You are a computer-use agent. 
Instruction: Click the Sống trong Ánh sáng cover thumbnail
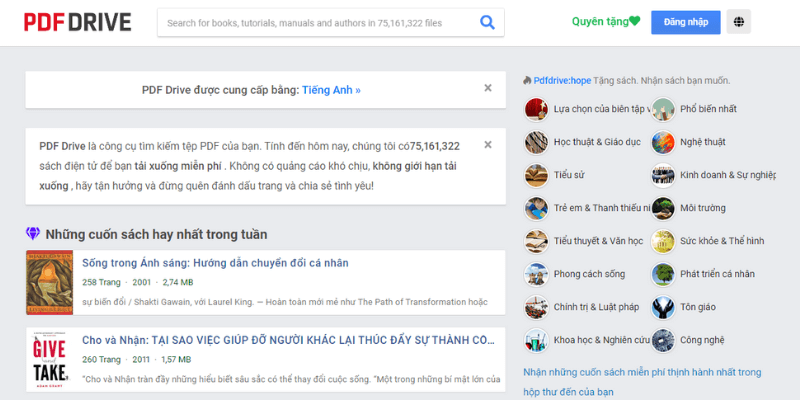coord(49,282)
